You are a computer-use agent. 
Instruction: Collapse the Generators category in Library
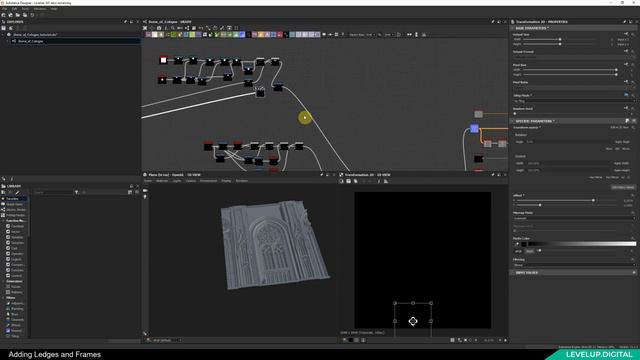click(x=3, y=281)
